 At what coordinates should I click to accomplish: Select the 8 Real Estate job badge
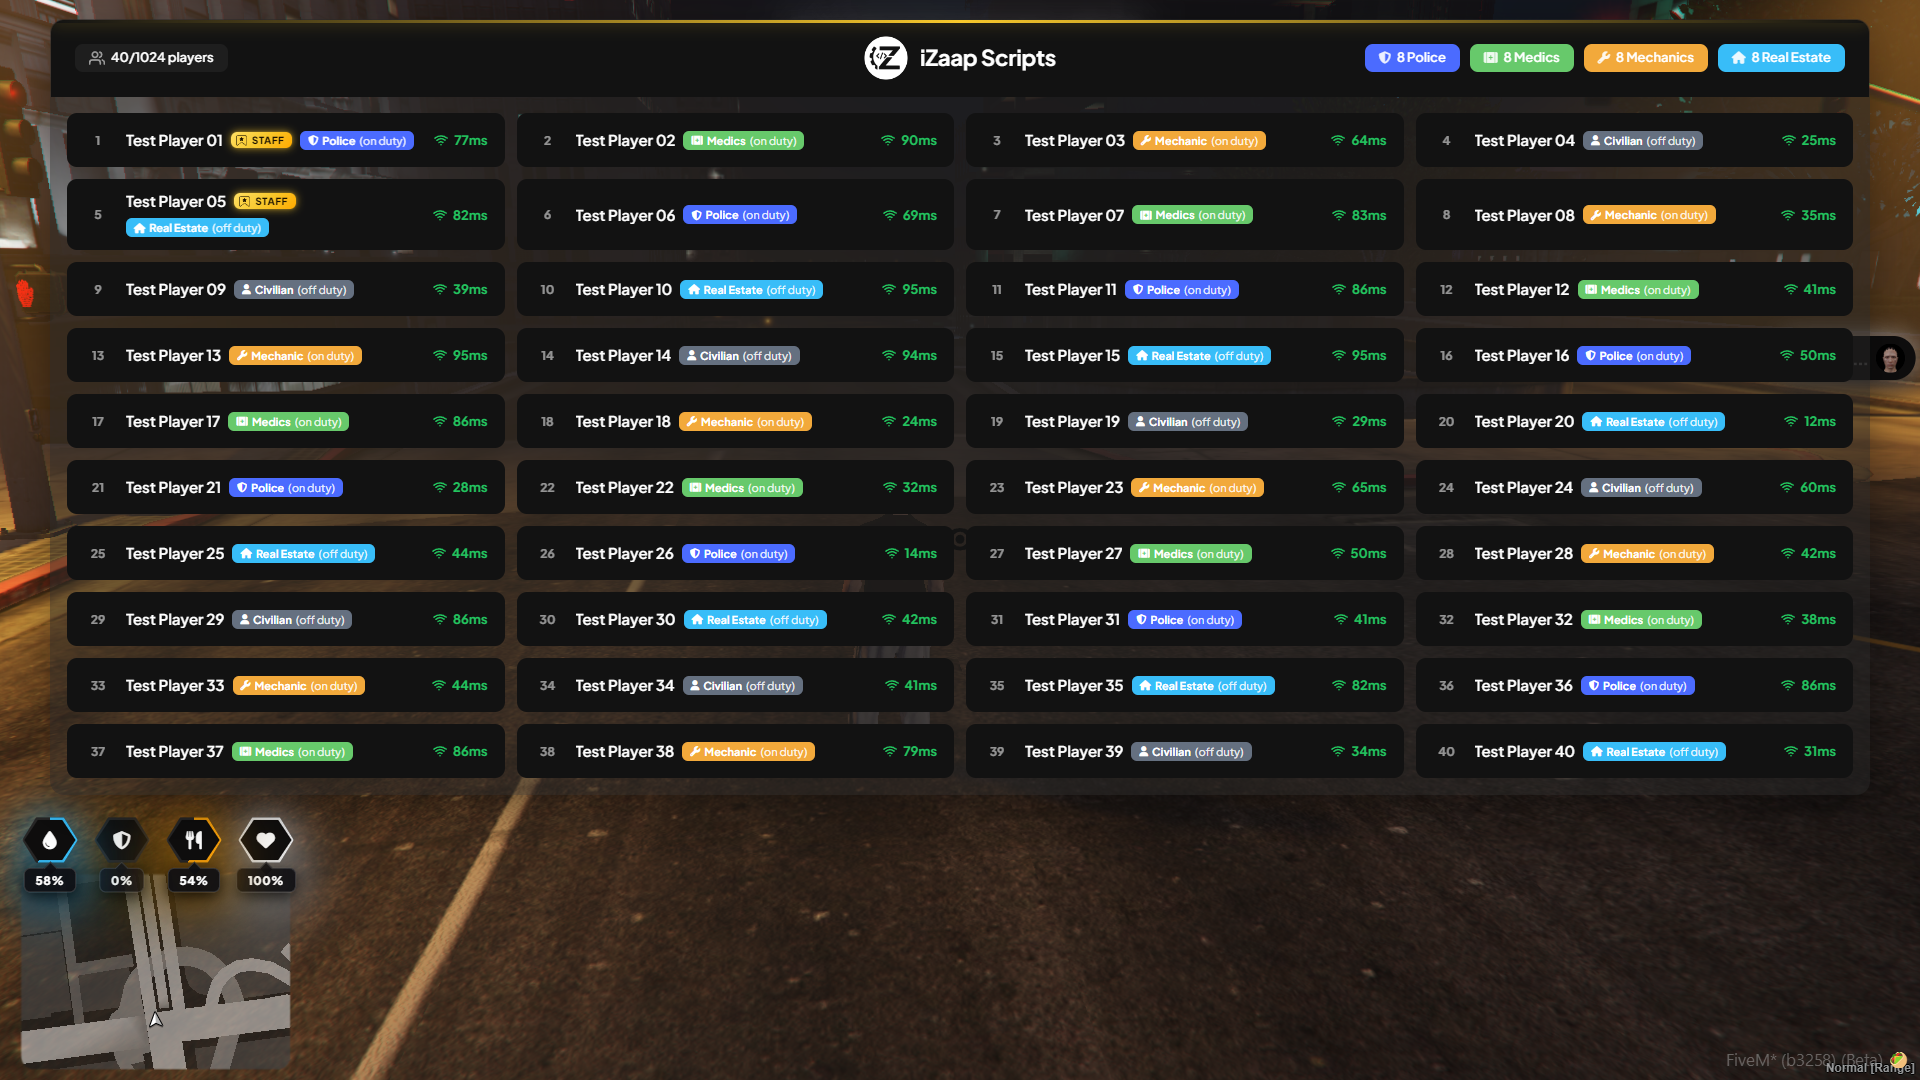[x=1781, y=58]
